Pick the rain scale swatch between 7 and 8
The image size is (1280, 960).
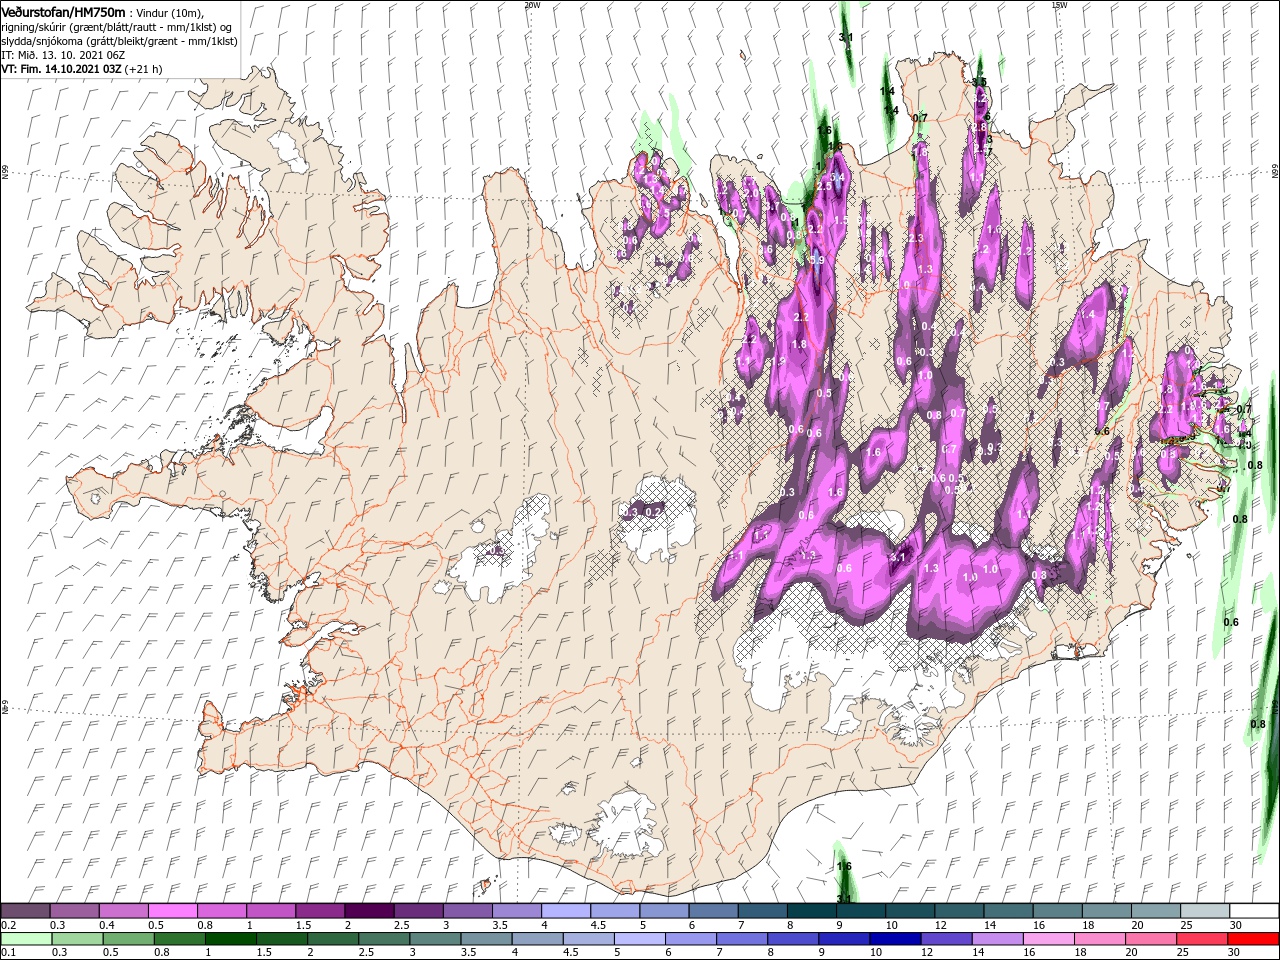740,939
